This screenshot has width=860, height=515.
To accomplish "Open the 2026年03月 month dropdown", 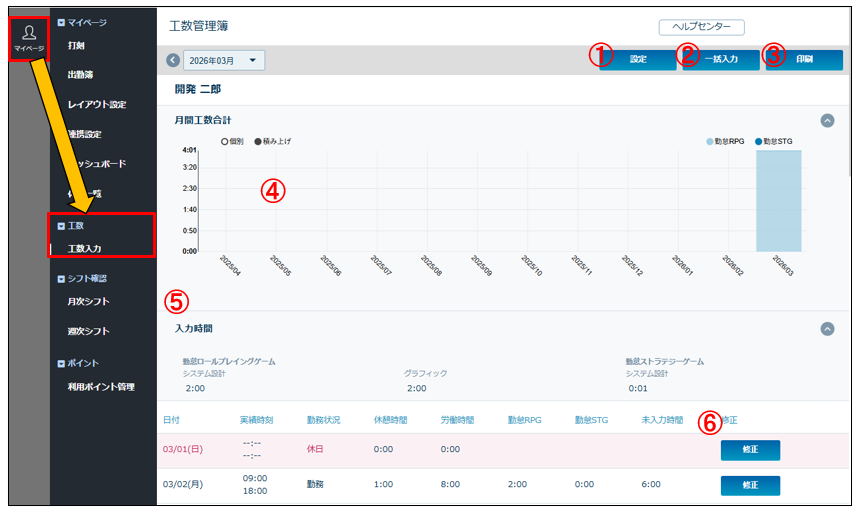I will (224, 60).
